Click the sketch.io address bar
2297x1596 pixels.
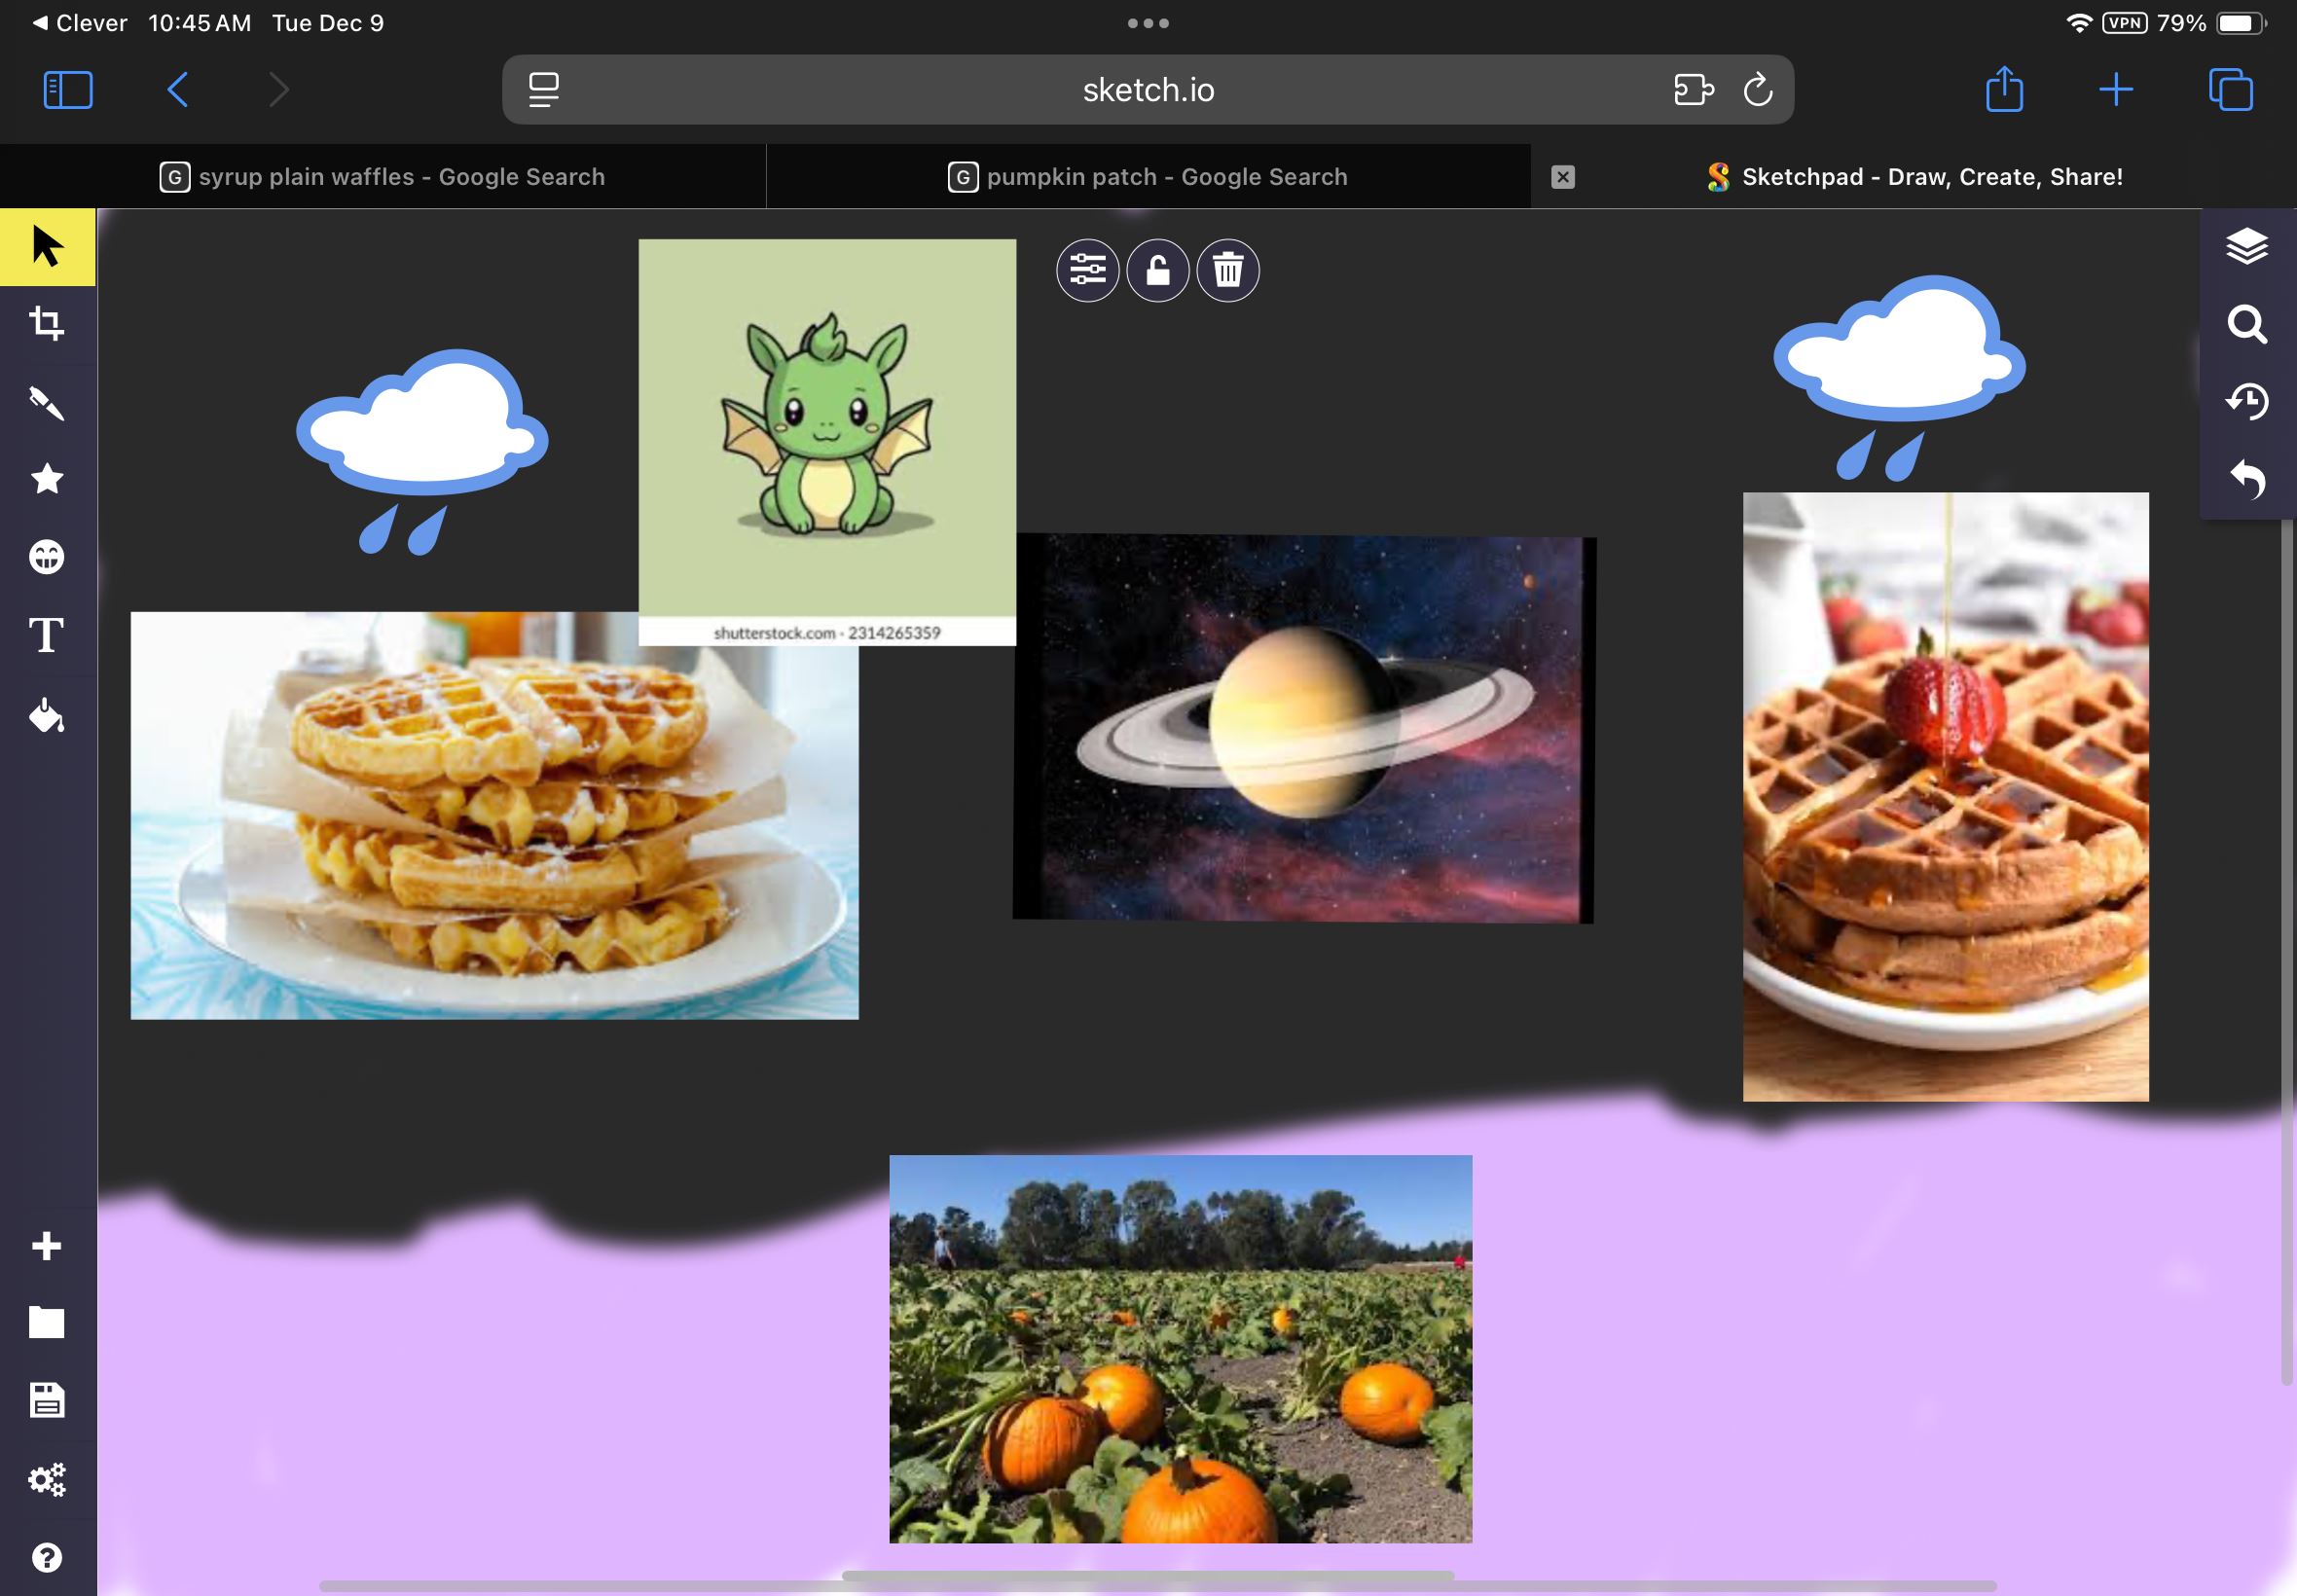pyautogui.click(x=1147, y=90)
